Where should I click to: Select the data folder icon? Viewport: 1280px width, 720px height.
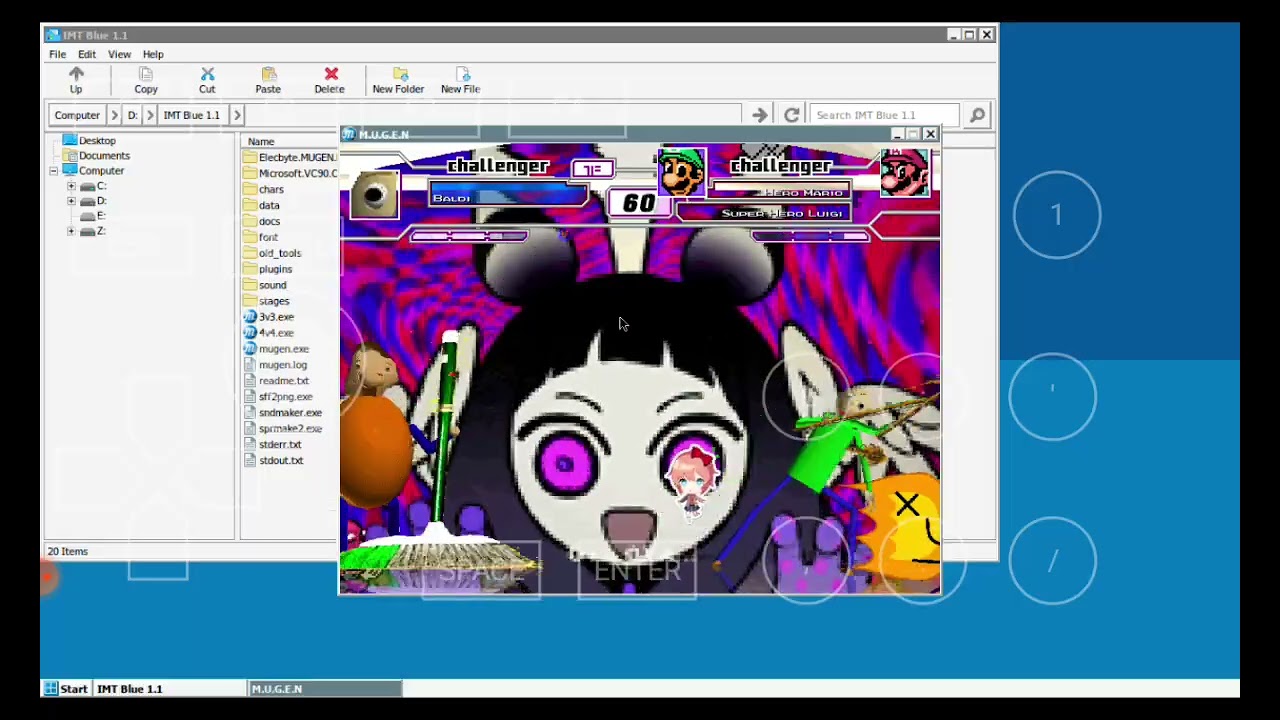[250, 205]
